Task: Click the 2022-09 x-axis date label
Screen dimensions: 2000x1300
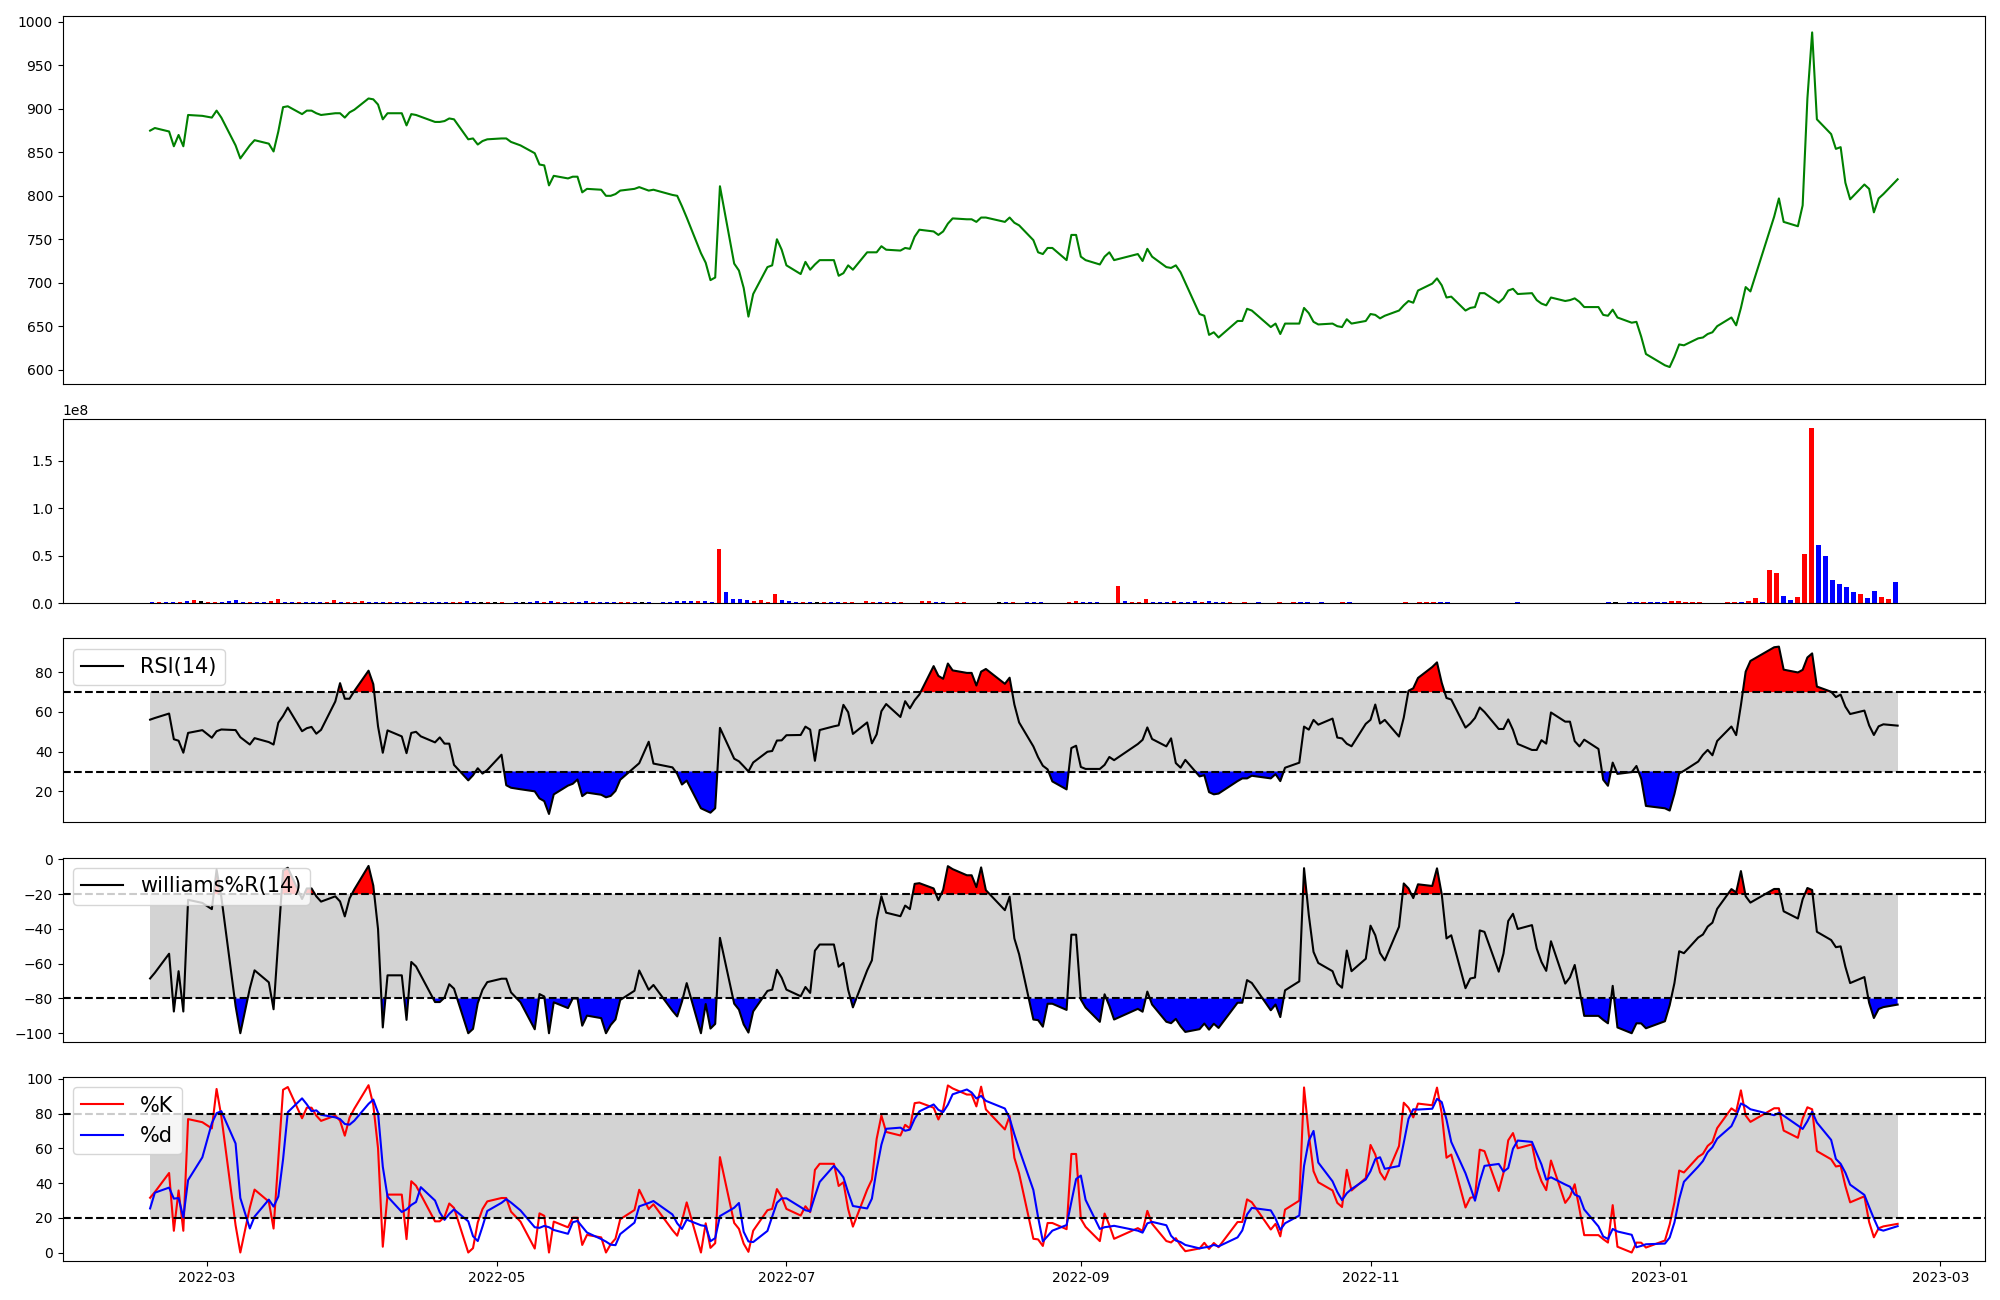Action: coord(1081,1277)
